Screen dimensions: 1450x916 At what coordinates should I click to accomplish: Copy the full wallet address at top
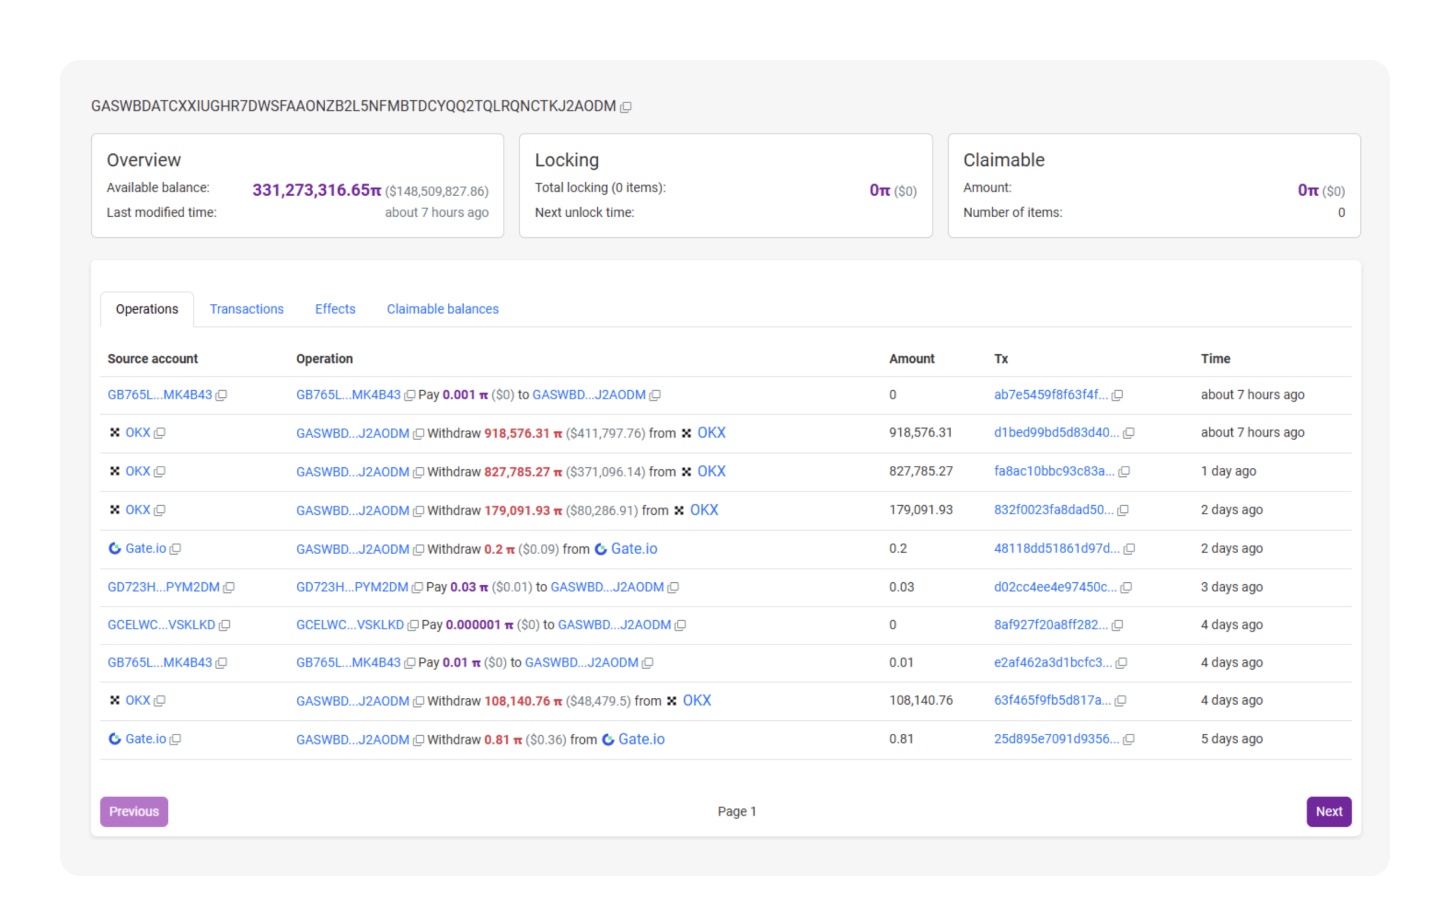[626, 107]
